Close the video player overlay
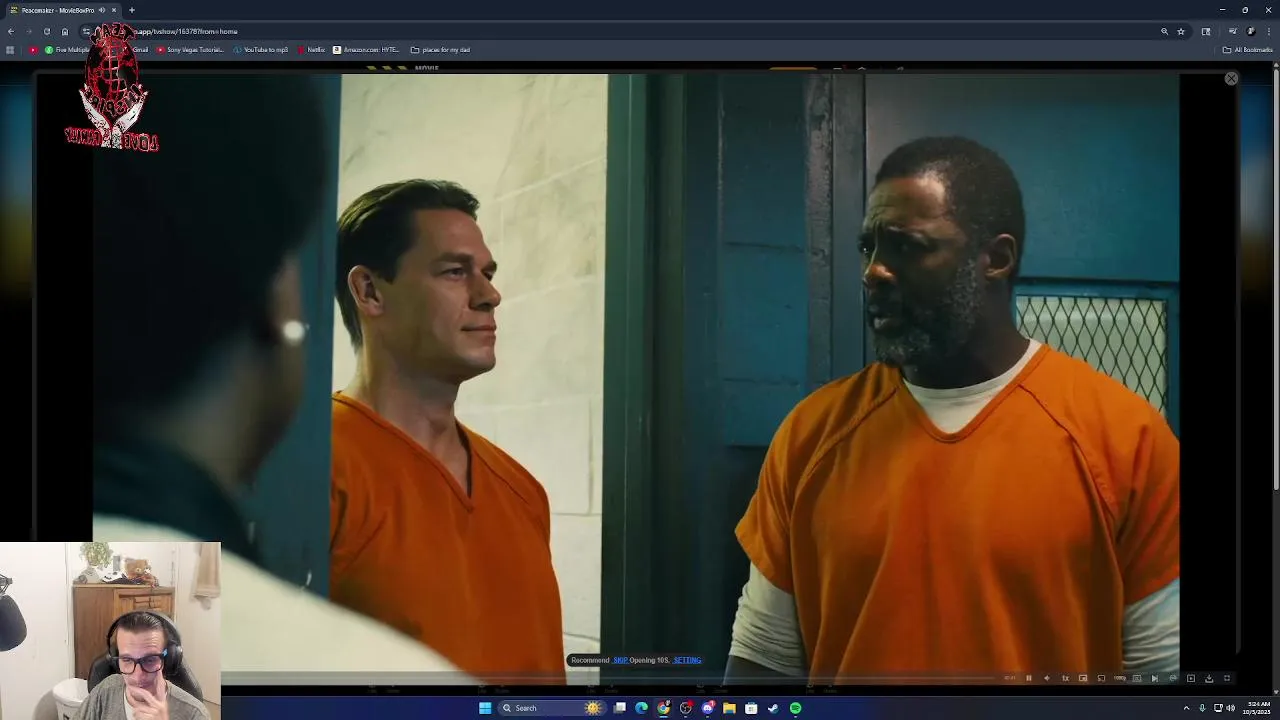 [1231, 78]
